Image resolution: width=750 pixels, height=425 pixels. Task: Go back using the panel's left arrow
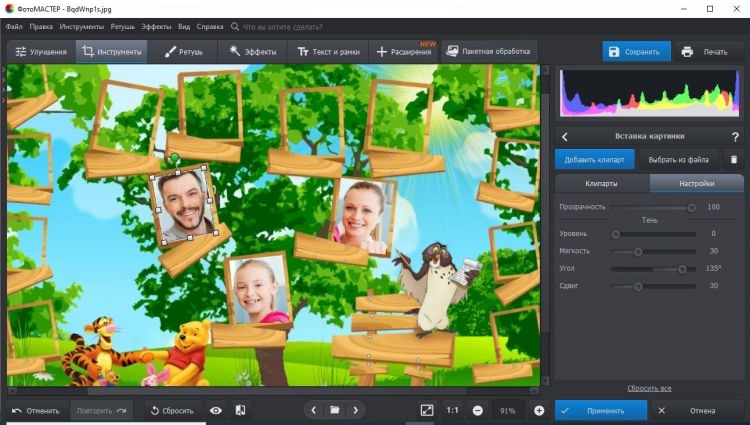pyautogui.click(x=565, y=136)
